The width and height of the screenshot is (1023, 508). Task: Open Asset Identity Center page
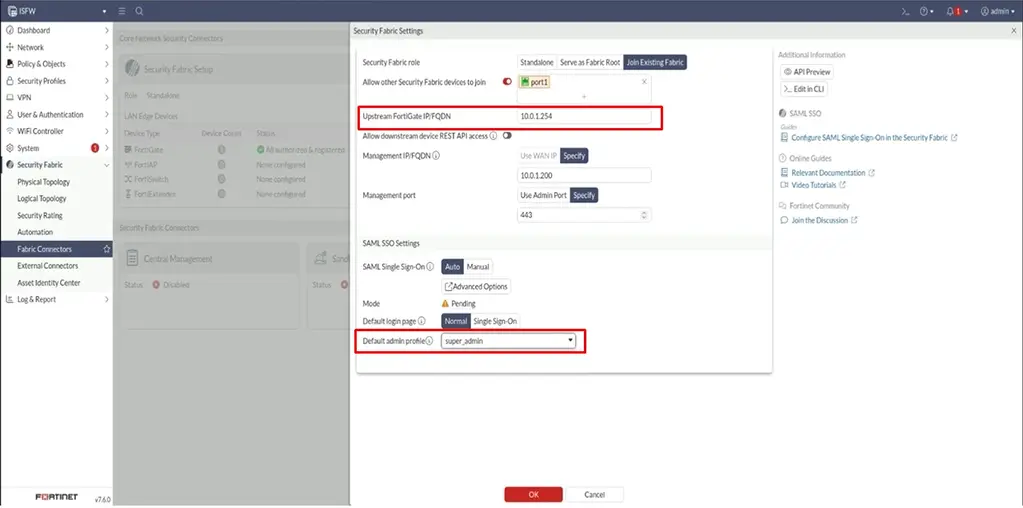49,282
